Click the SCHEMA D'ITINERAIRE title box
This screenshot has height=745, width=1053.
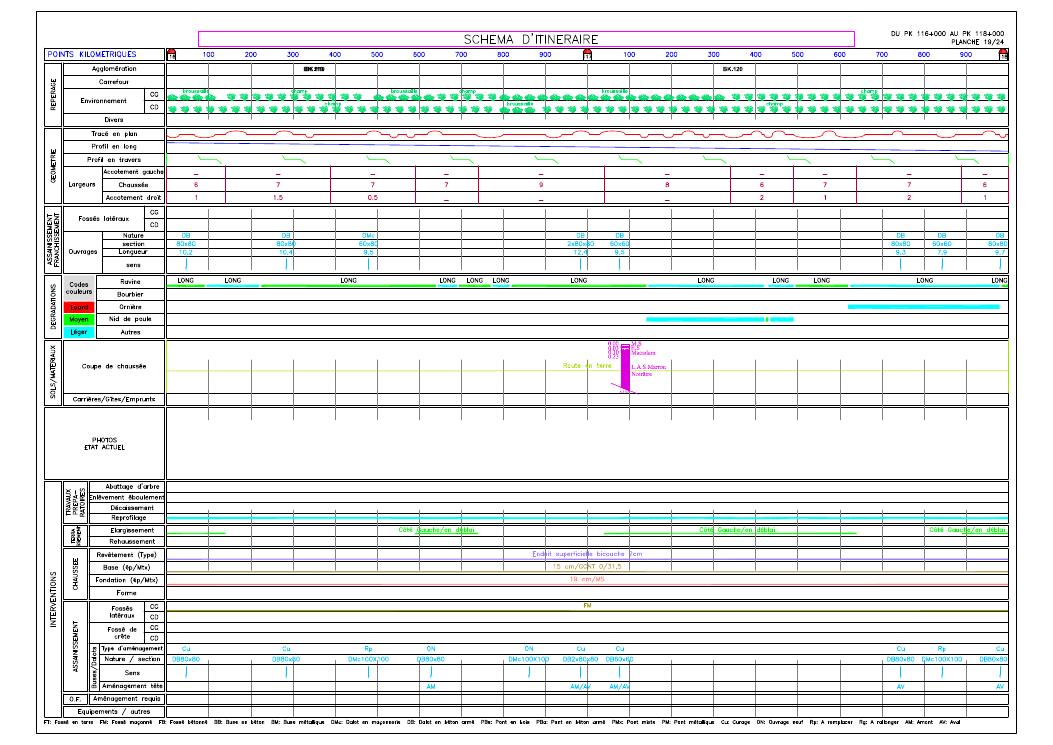point(531,39)
